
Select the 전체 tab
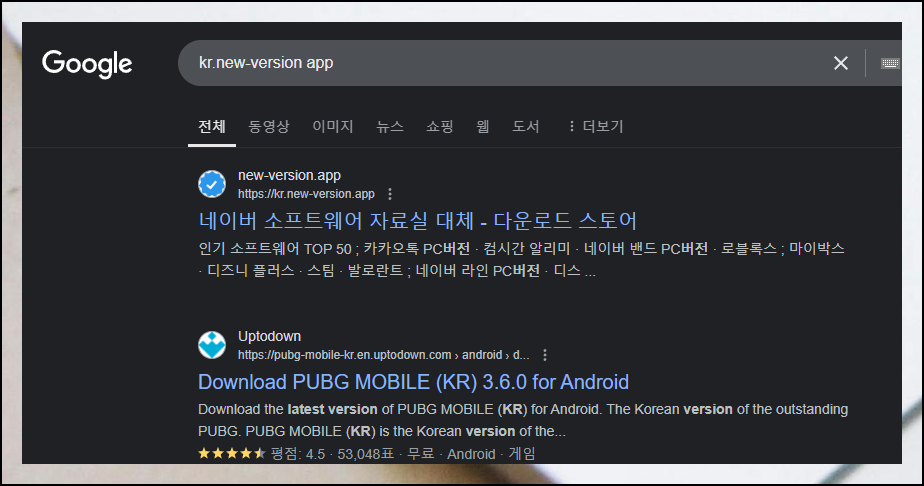(212, 126)
